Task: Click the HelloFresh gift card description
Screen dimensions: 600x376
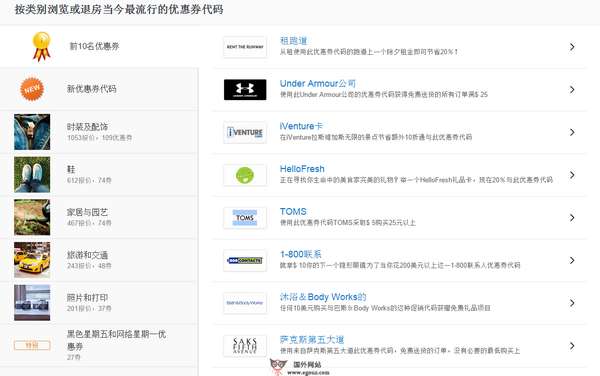Action: 416,180
